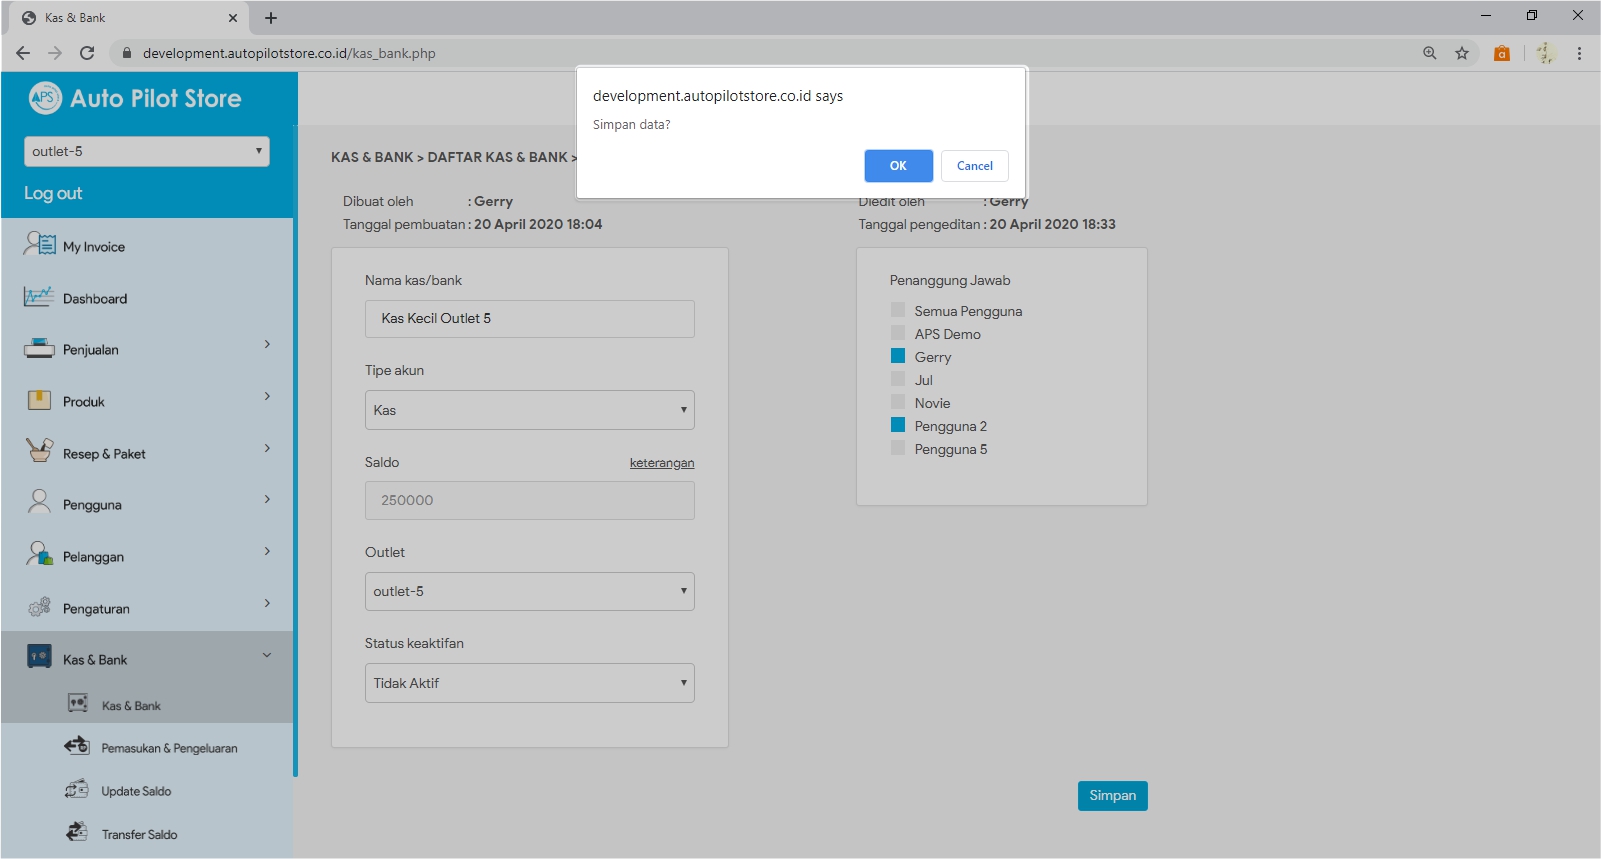
Task: Select the Kas & Bank submenu item
Action: [131, 706]
